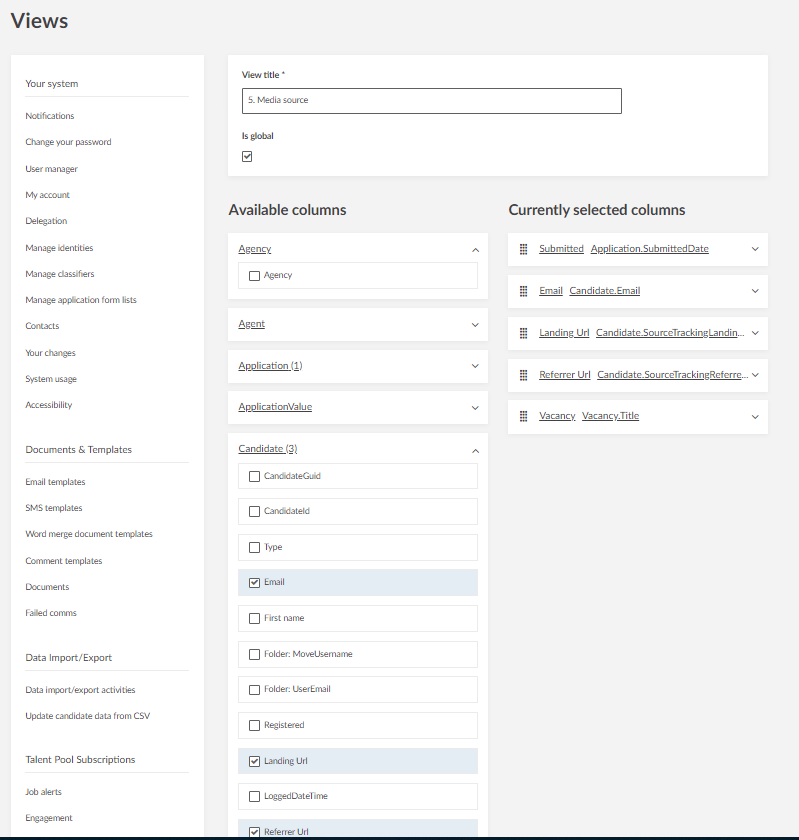Image resolution: width=799 pixels, height=840 pixels.
Task: Collapse the Agency section chevron
Action: coord(475,250)
